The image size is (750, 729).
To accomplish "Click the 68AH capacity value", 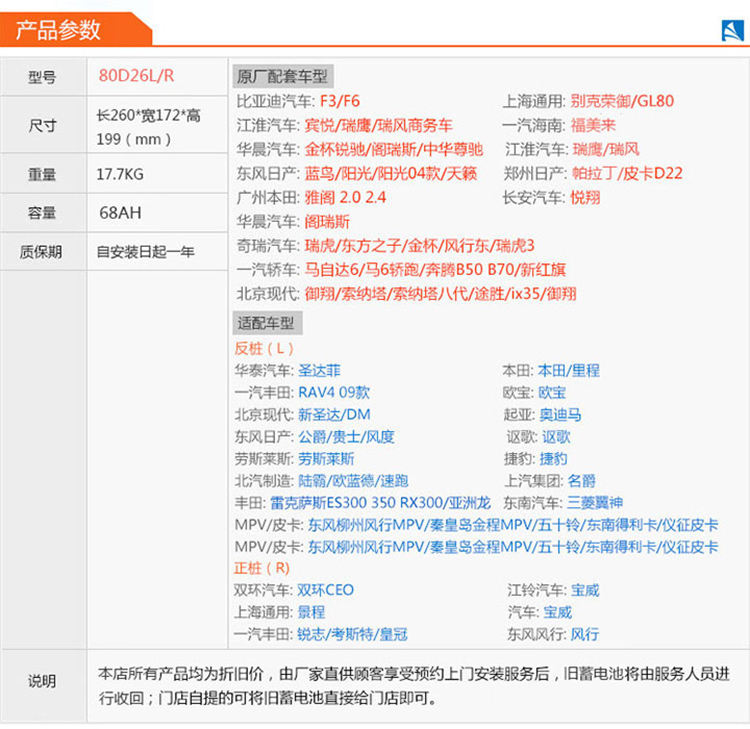I will (x=120, y=213).
